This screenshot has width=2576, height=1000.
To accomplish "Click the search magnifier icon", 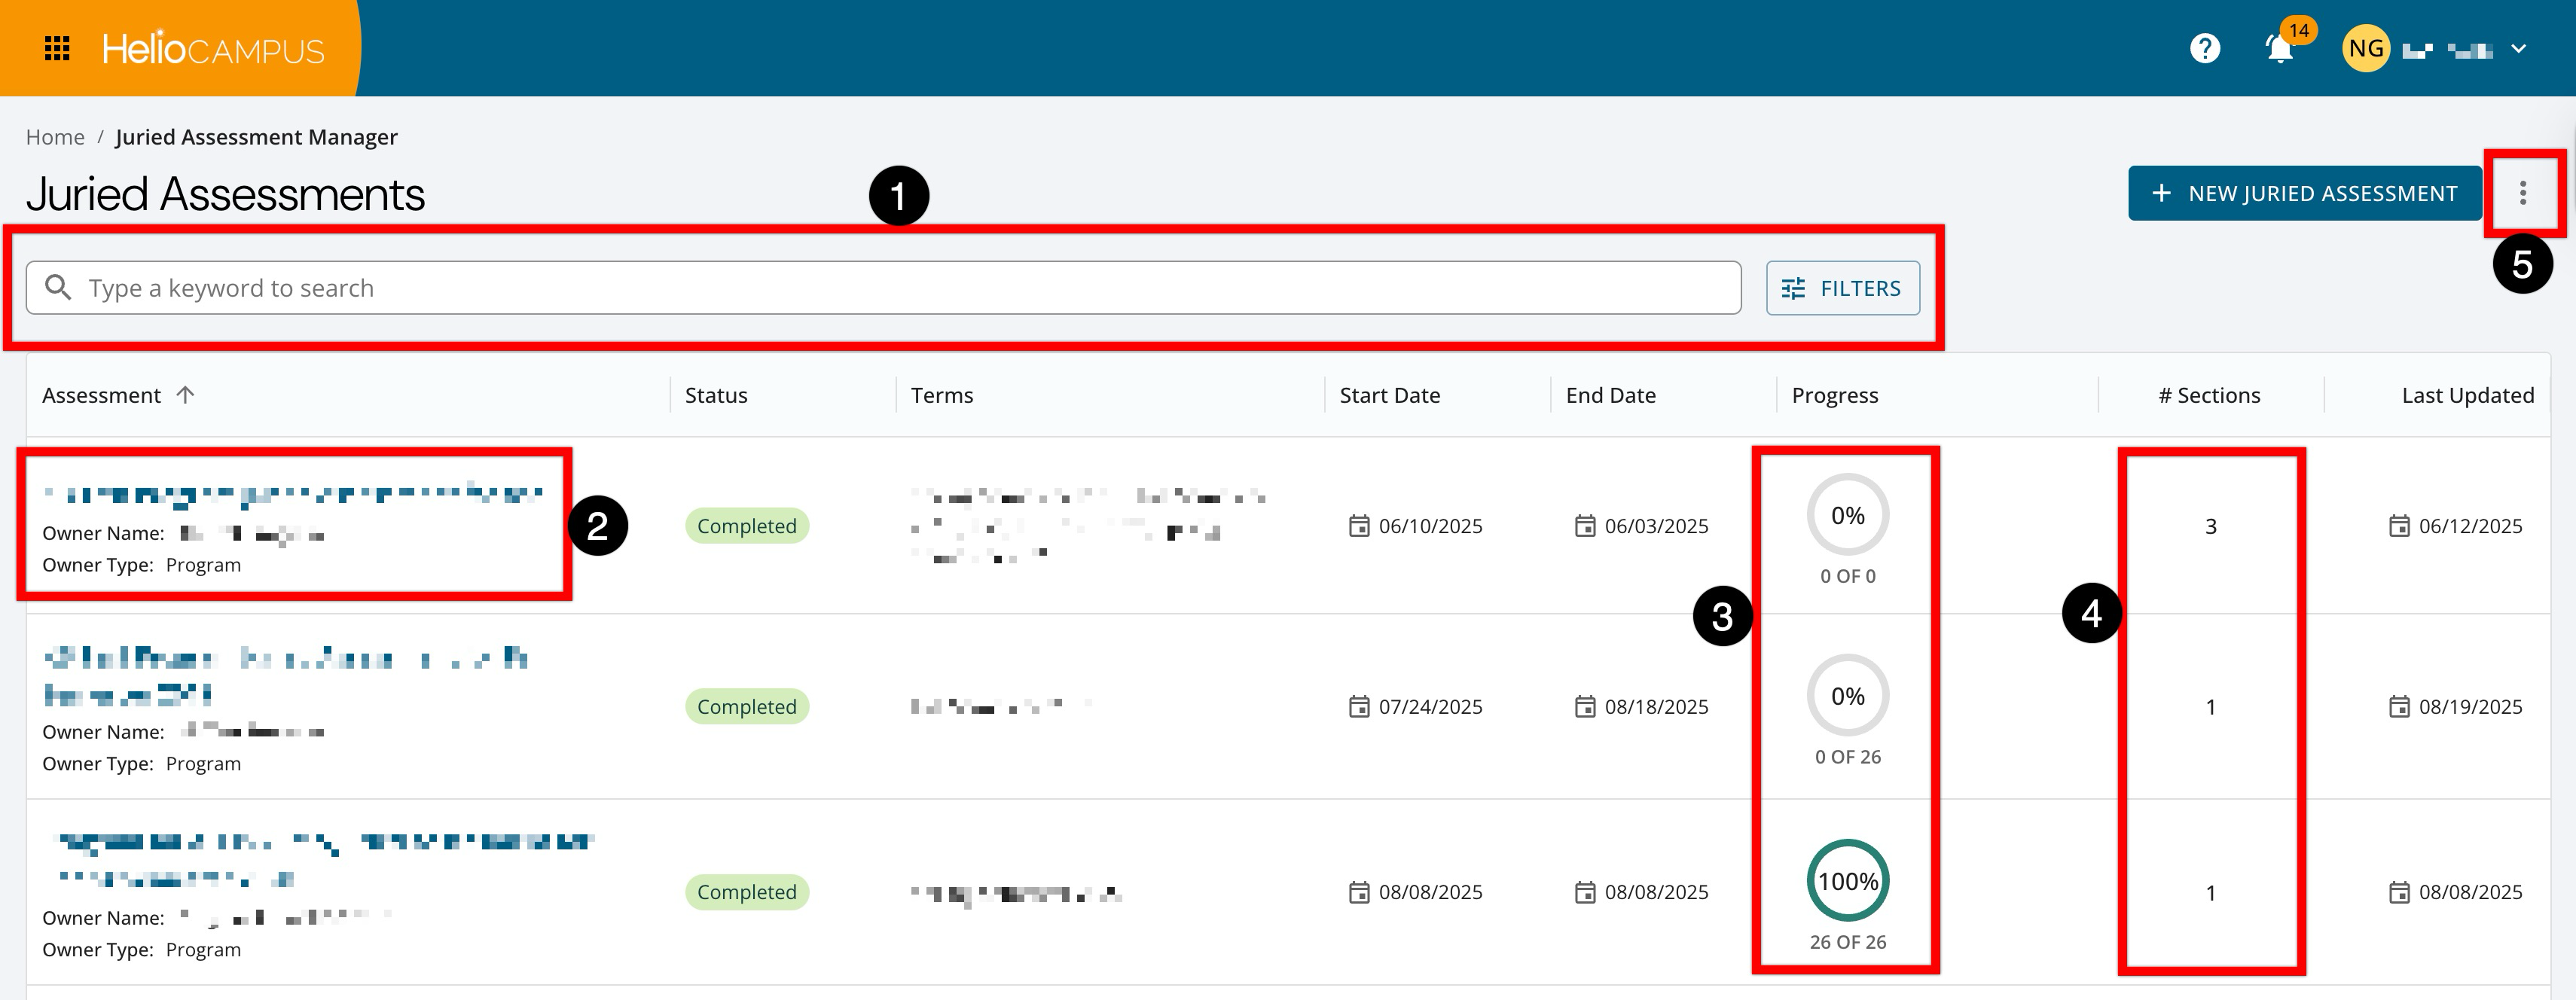I will coord(58,288).
